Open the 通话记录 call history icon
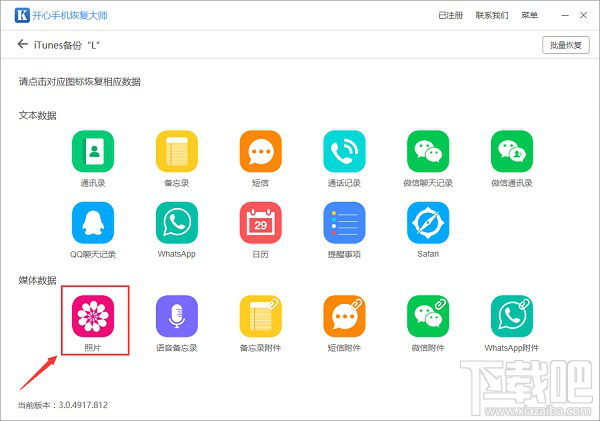Image resolution: width=600 pixels, height=421 pixels. point(344,151)
